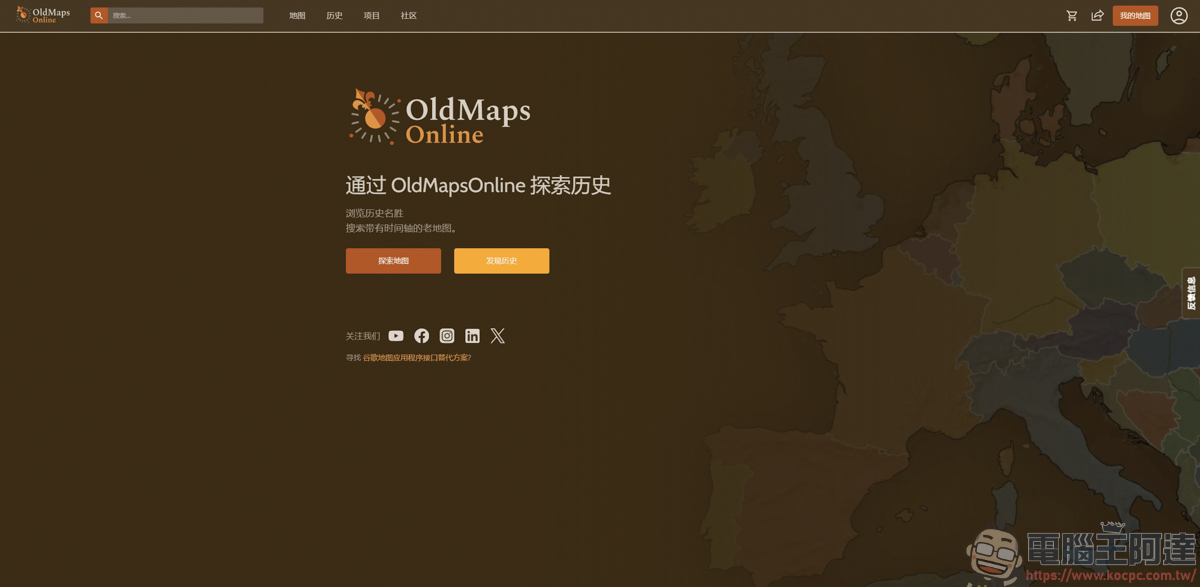Click the 浏览历史名胜 text line
1200x587 pixels.
point(375,213)
